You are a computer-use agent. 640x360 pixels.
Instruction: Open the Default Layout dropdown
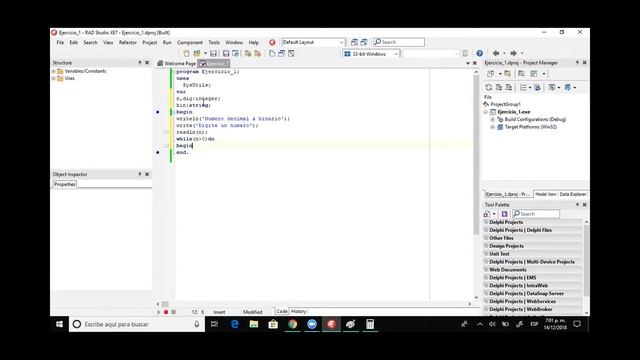coord(341,42)
